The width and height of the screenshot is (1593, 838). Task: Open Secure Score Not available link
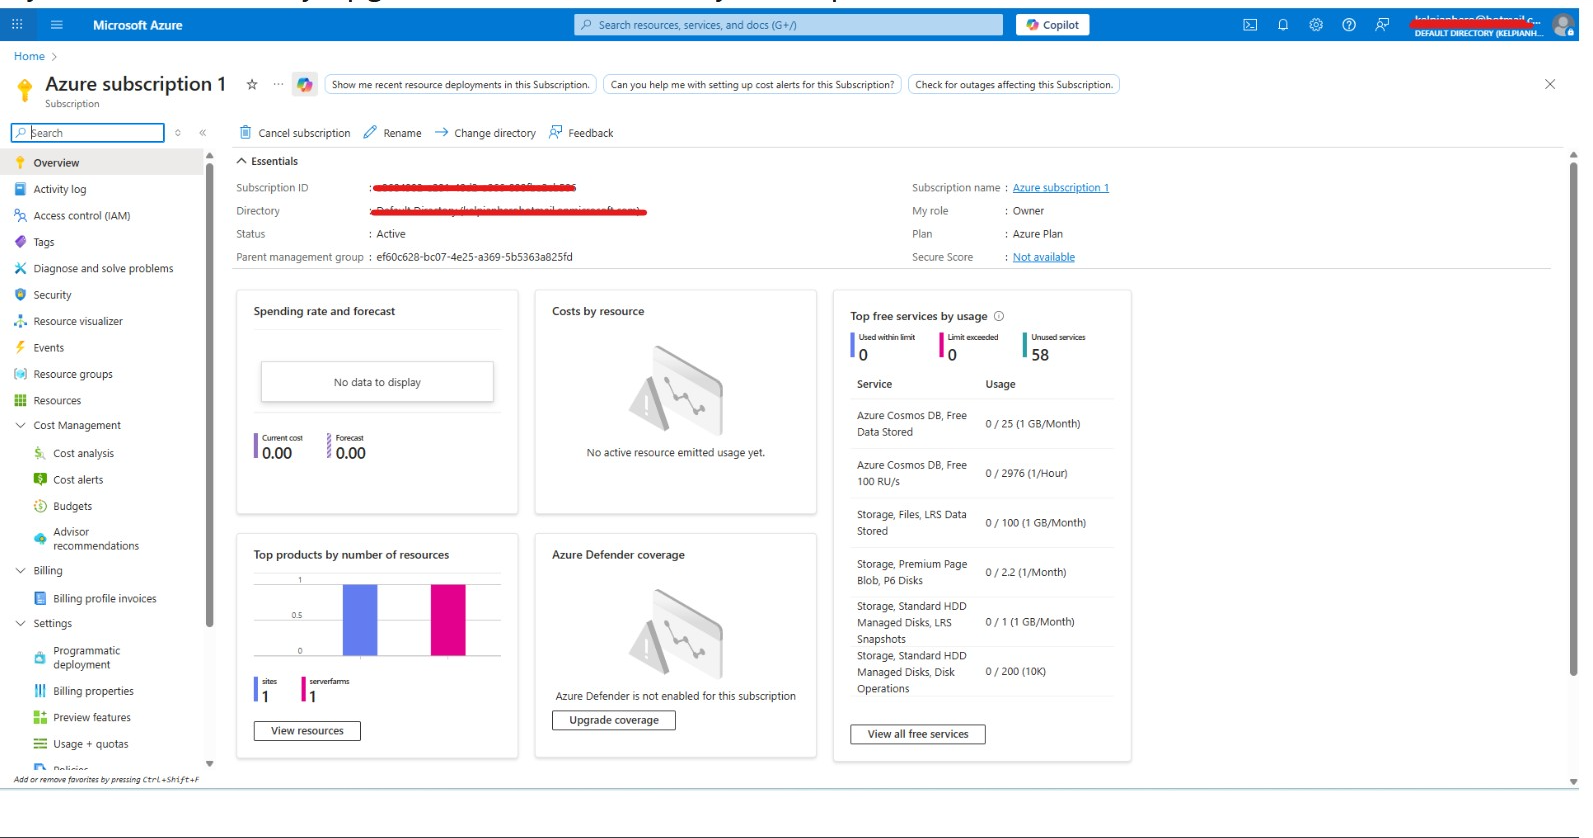point(1043,257)
